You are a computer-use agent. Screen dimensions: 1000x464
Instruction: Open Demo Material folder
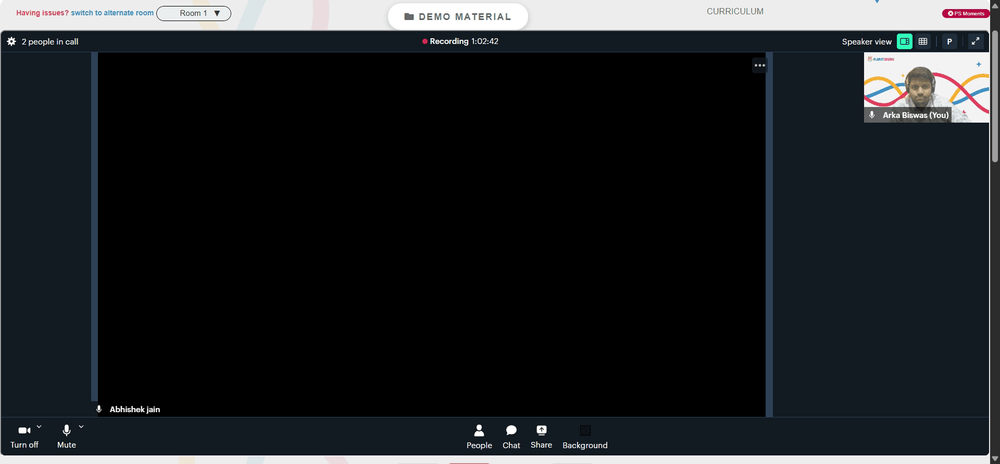(x=458, y=17)
